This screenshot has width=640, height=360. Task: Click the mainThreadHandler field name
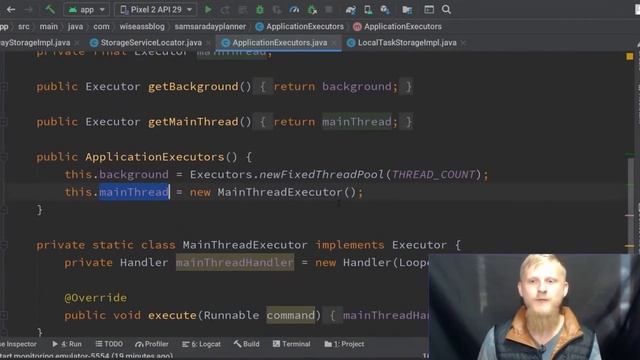(x=235, y=262)
